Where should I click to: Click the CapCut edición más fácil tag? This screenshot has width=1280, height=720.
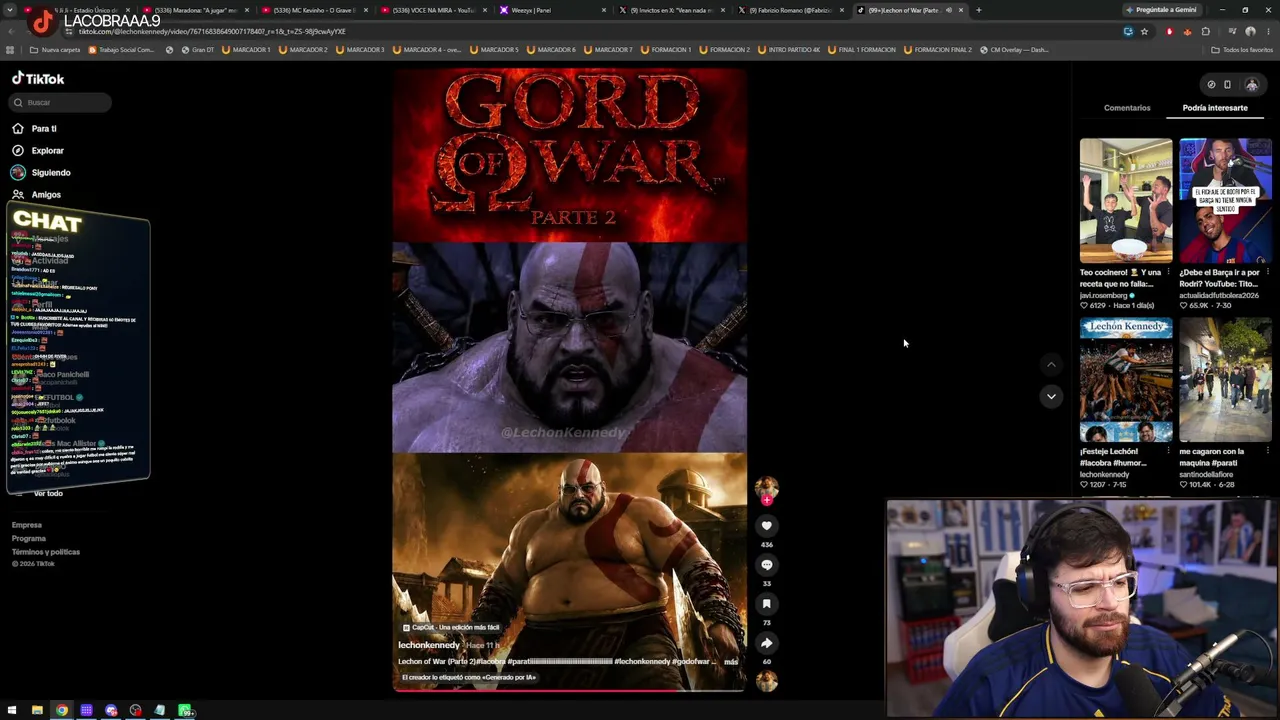(x=451, y=627)
